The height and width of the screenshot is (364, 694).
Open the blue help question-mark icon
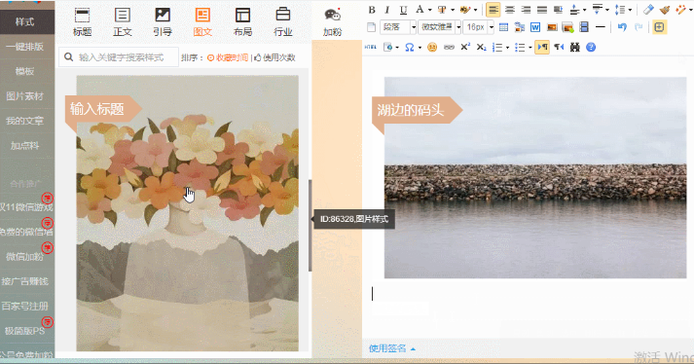tap(591, 47)
